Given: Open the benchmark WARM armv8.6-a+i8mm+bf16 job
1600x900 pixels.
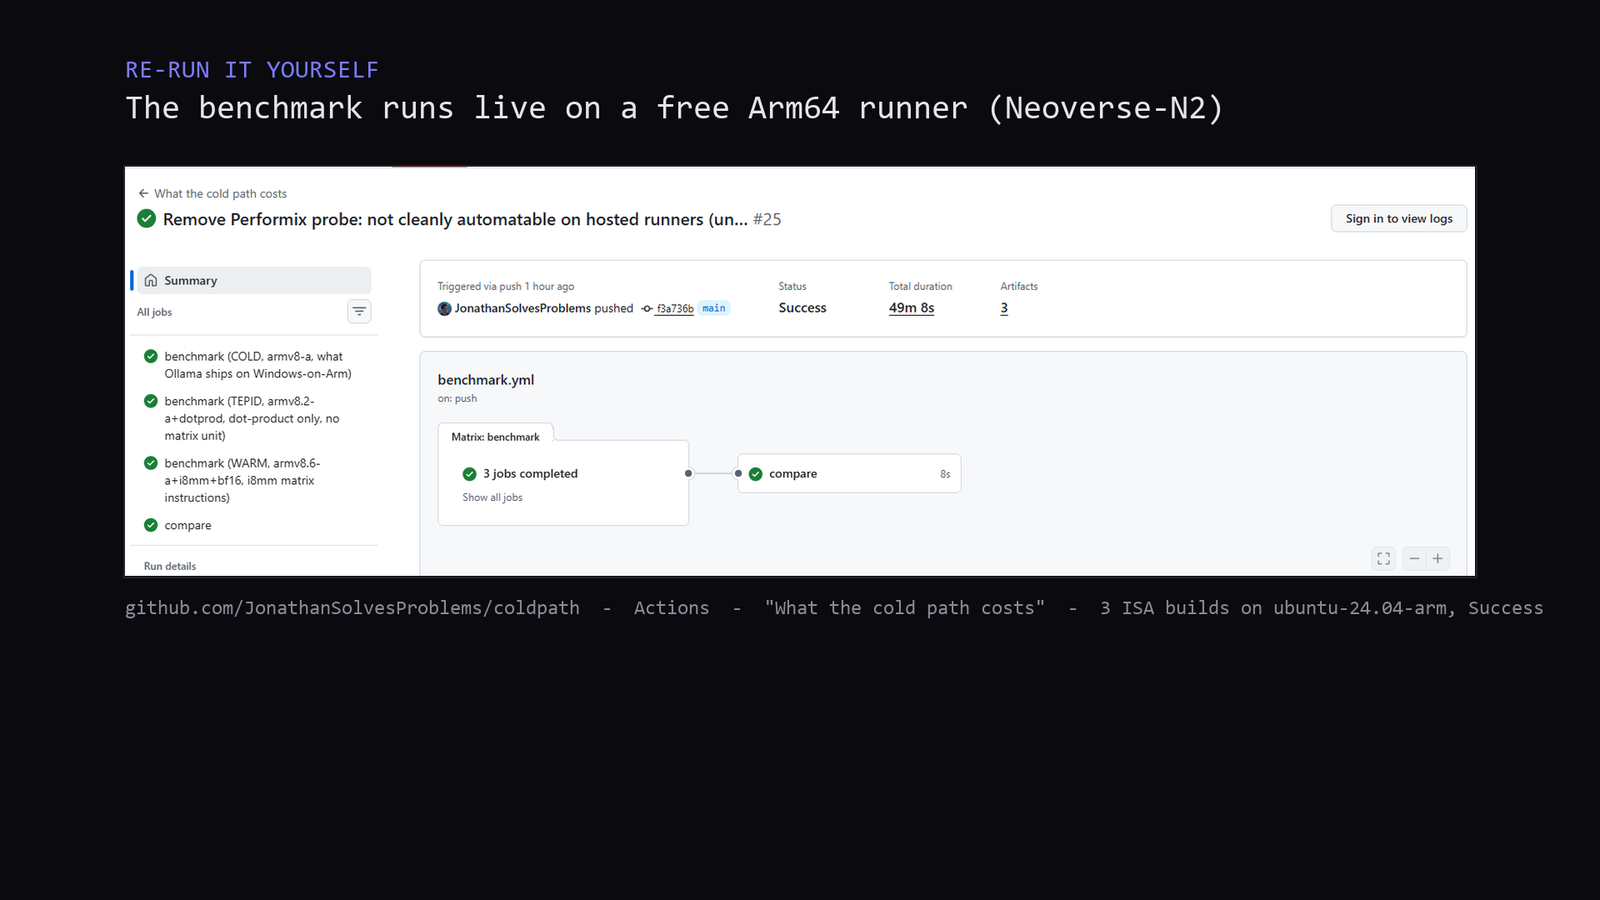Looking at the screenshot, I should (243, 480).
